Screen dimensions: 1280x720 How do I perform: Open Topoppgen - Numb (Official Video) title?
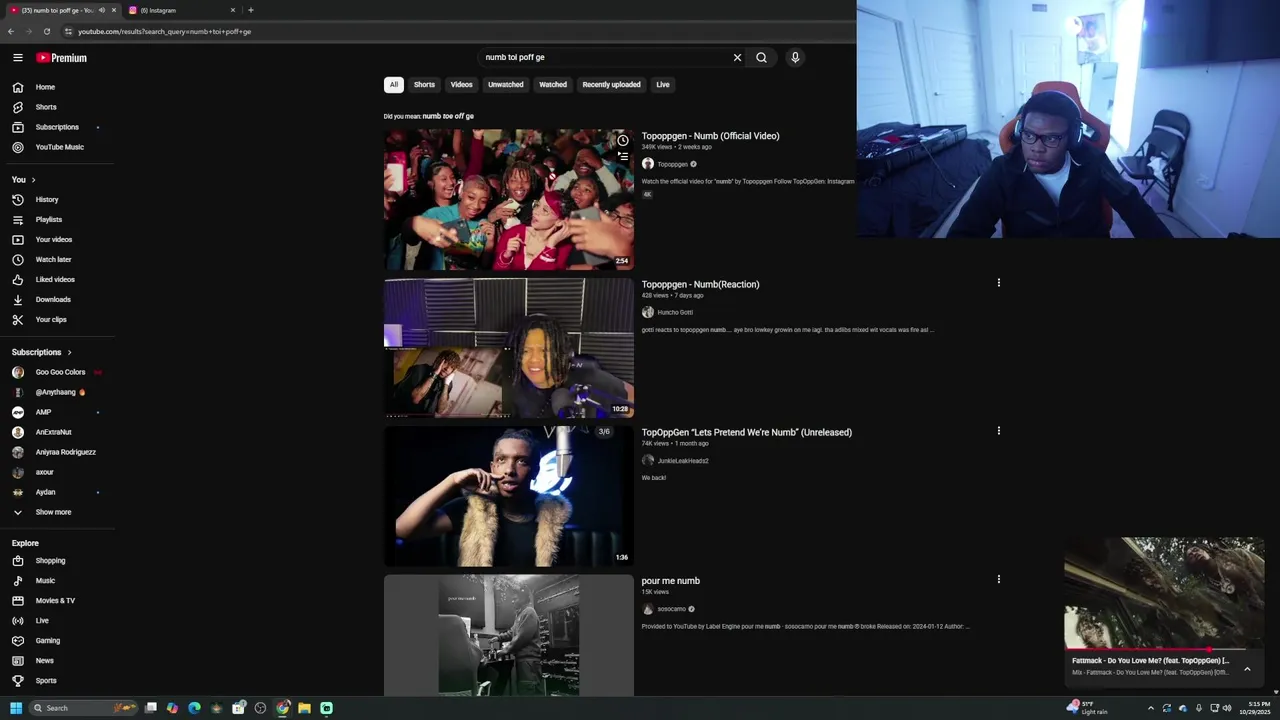tap(710, 136)
